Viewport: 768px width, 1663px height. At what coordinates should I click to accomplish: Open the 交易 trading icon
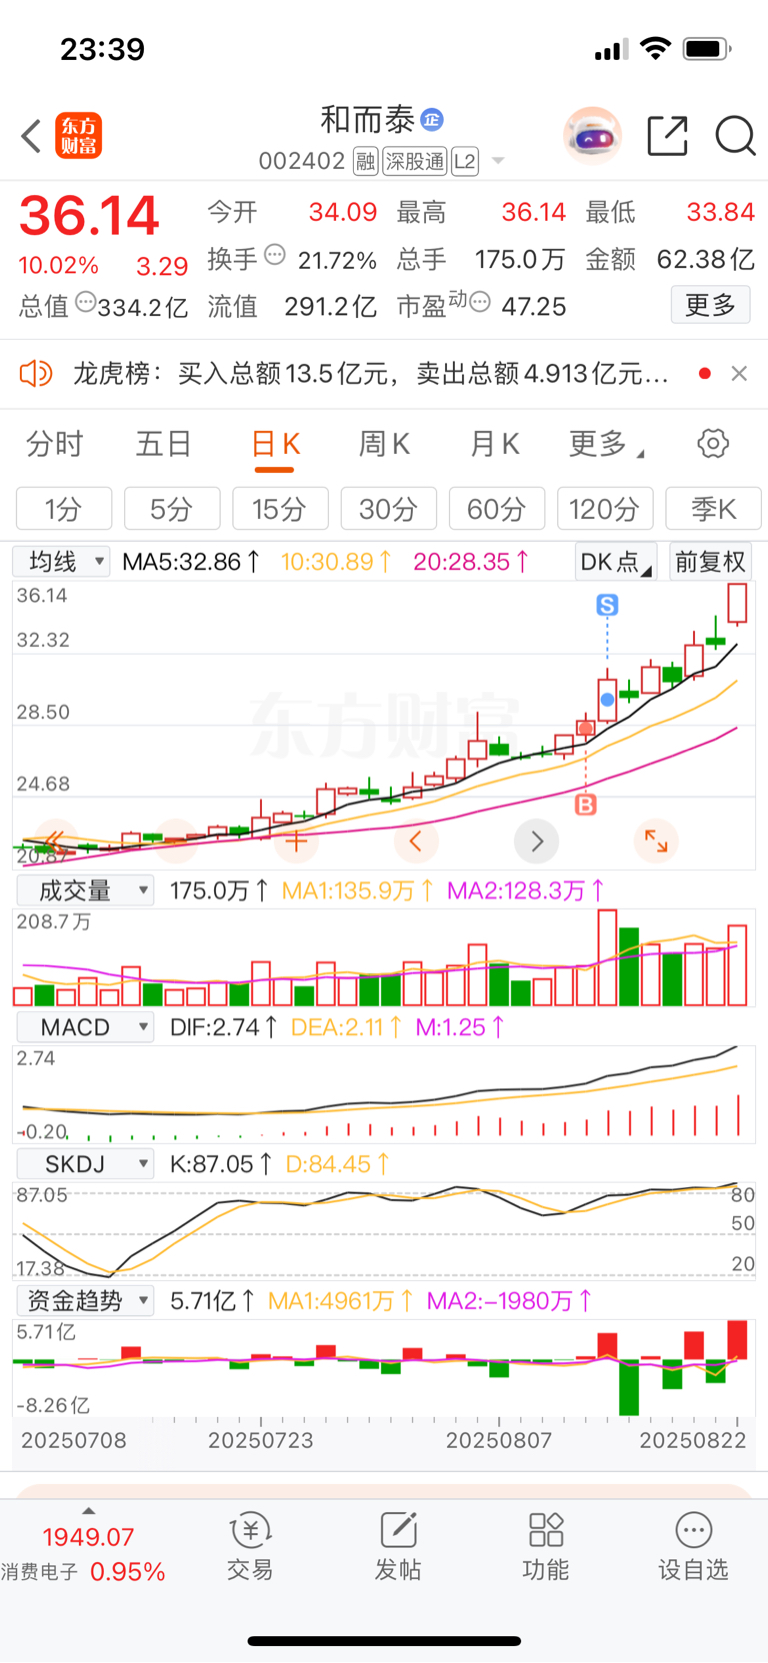click(x=250, y=1547)
